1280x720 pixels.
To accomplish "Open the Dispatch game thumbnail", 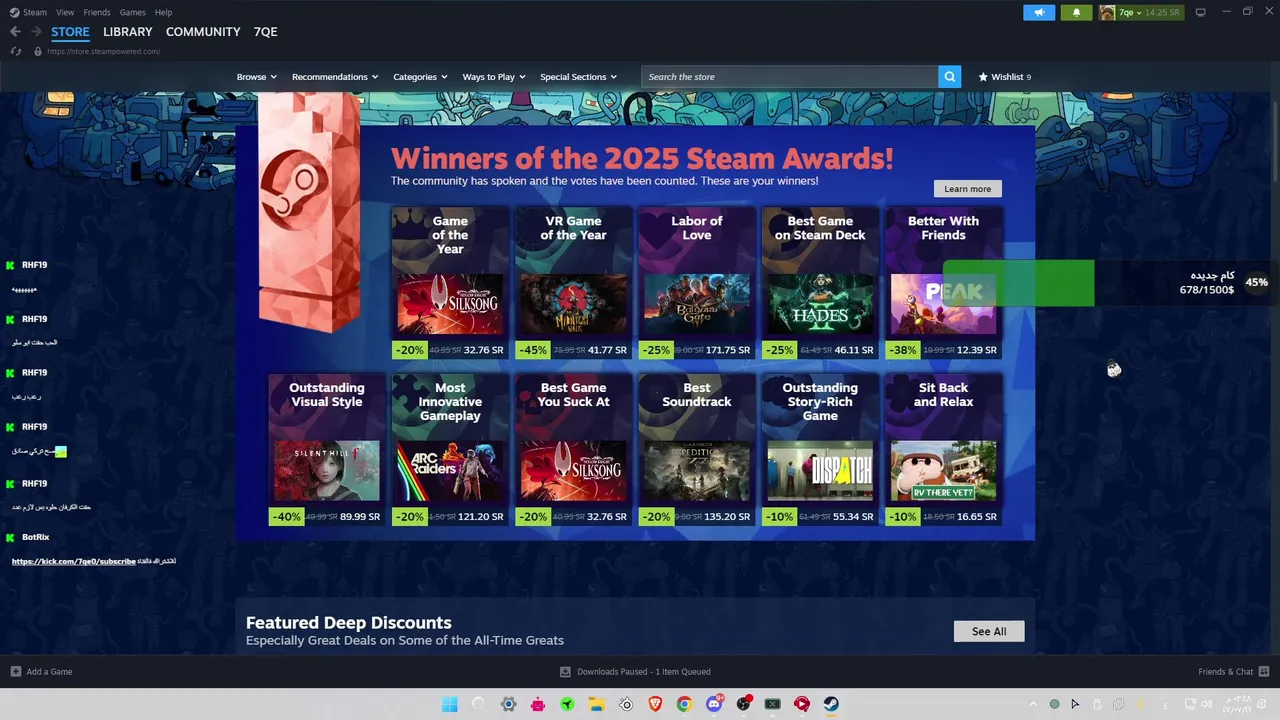I will point(820,470).
